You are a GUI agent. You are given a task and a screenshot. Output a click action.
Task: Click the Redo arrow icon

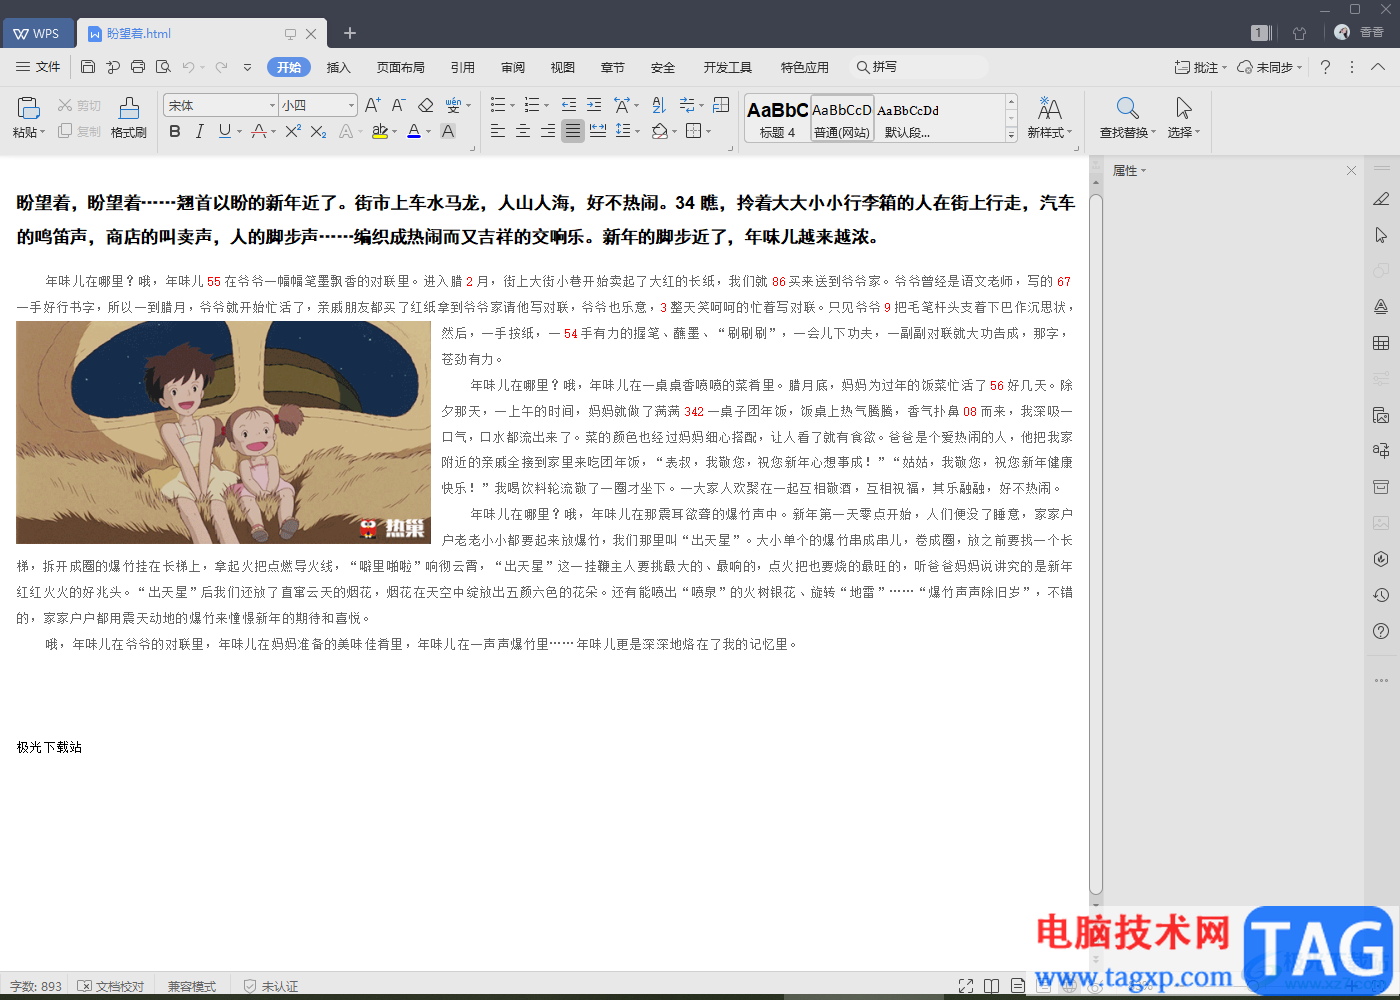click(x=221, y=67)
